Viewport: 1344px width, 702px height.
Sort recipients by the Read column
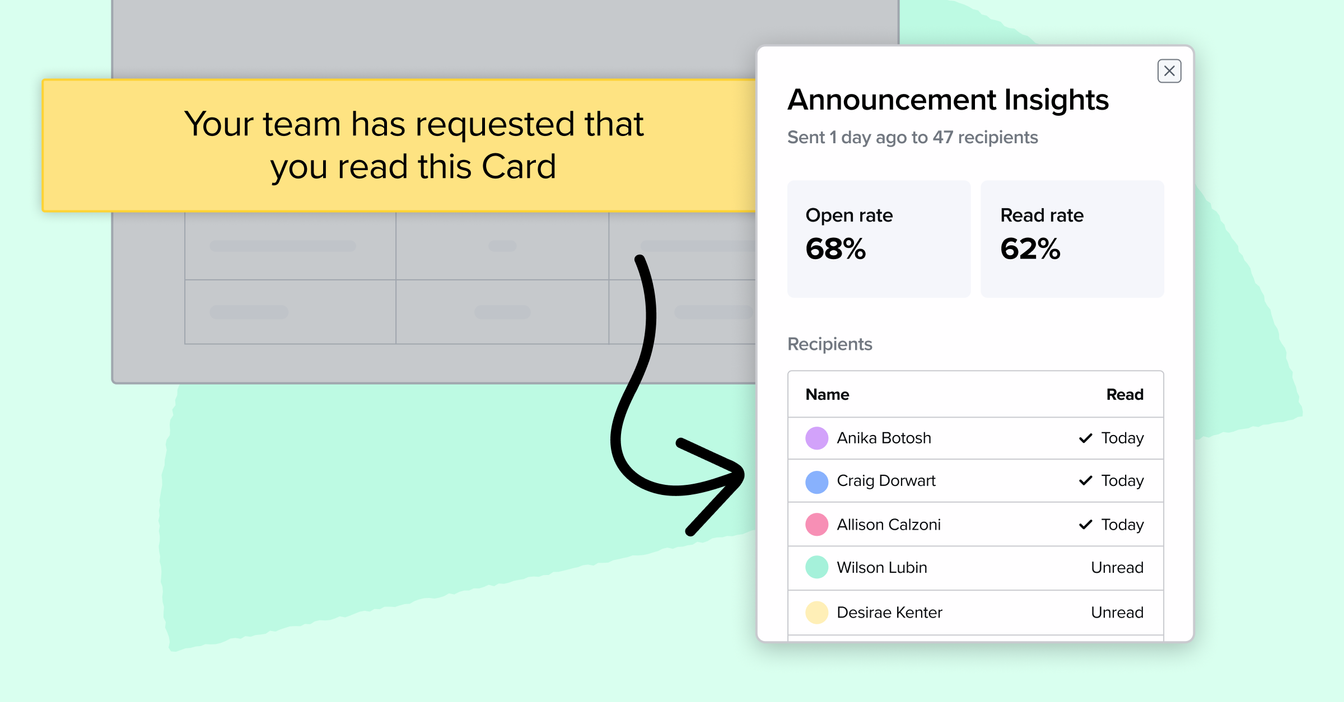pyautogui.click(x=1125, y=394)
